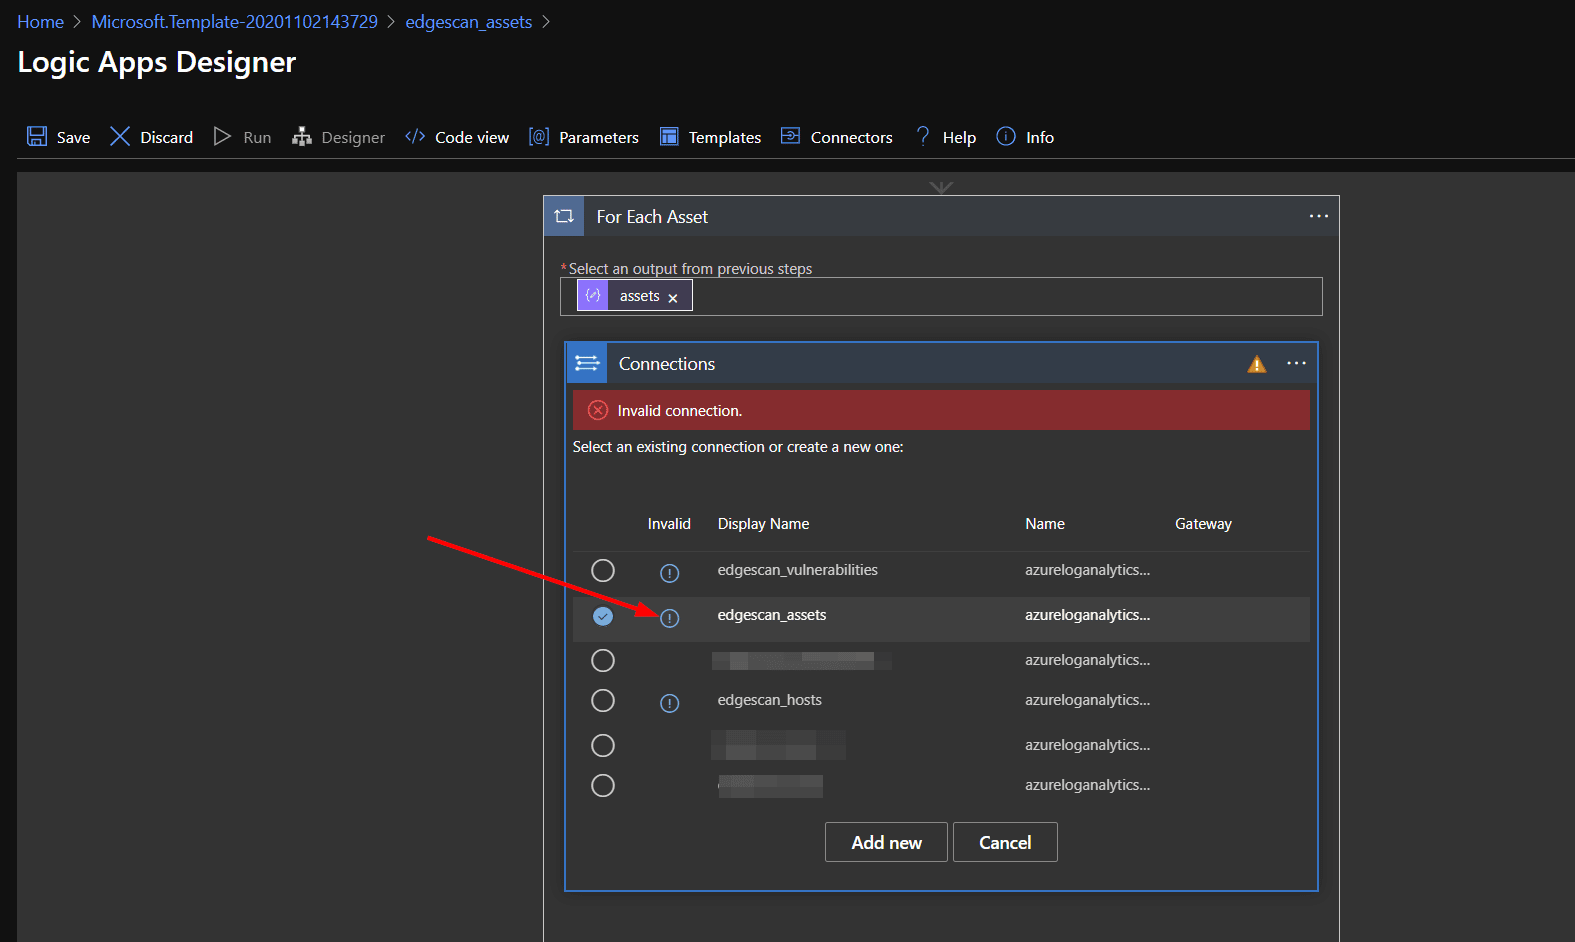Click azureloganalytics name in edgescan_hosts row
Screen dimensions: 1575x942
(1087, 700)
